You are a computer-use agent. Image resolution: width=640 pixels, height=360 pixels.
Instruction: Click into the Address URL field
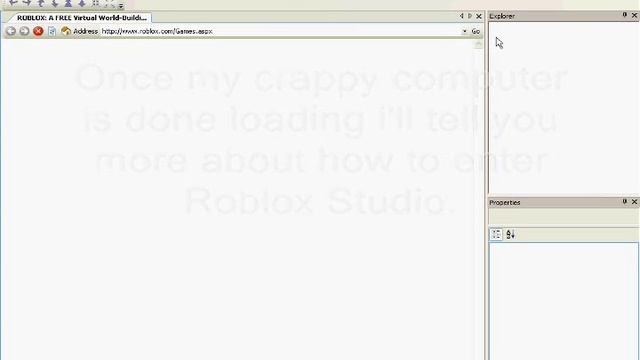pos(281,31)
